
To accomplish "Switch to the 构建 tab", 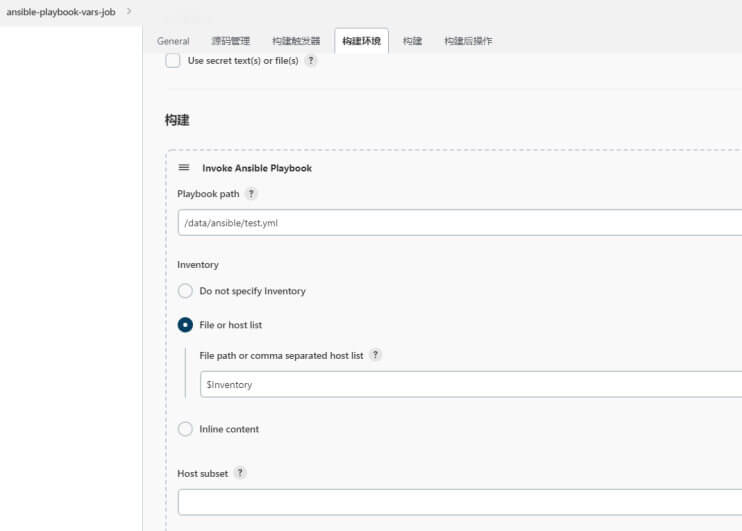I will tap(412, 41).
